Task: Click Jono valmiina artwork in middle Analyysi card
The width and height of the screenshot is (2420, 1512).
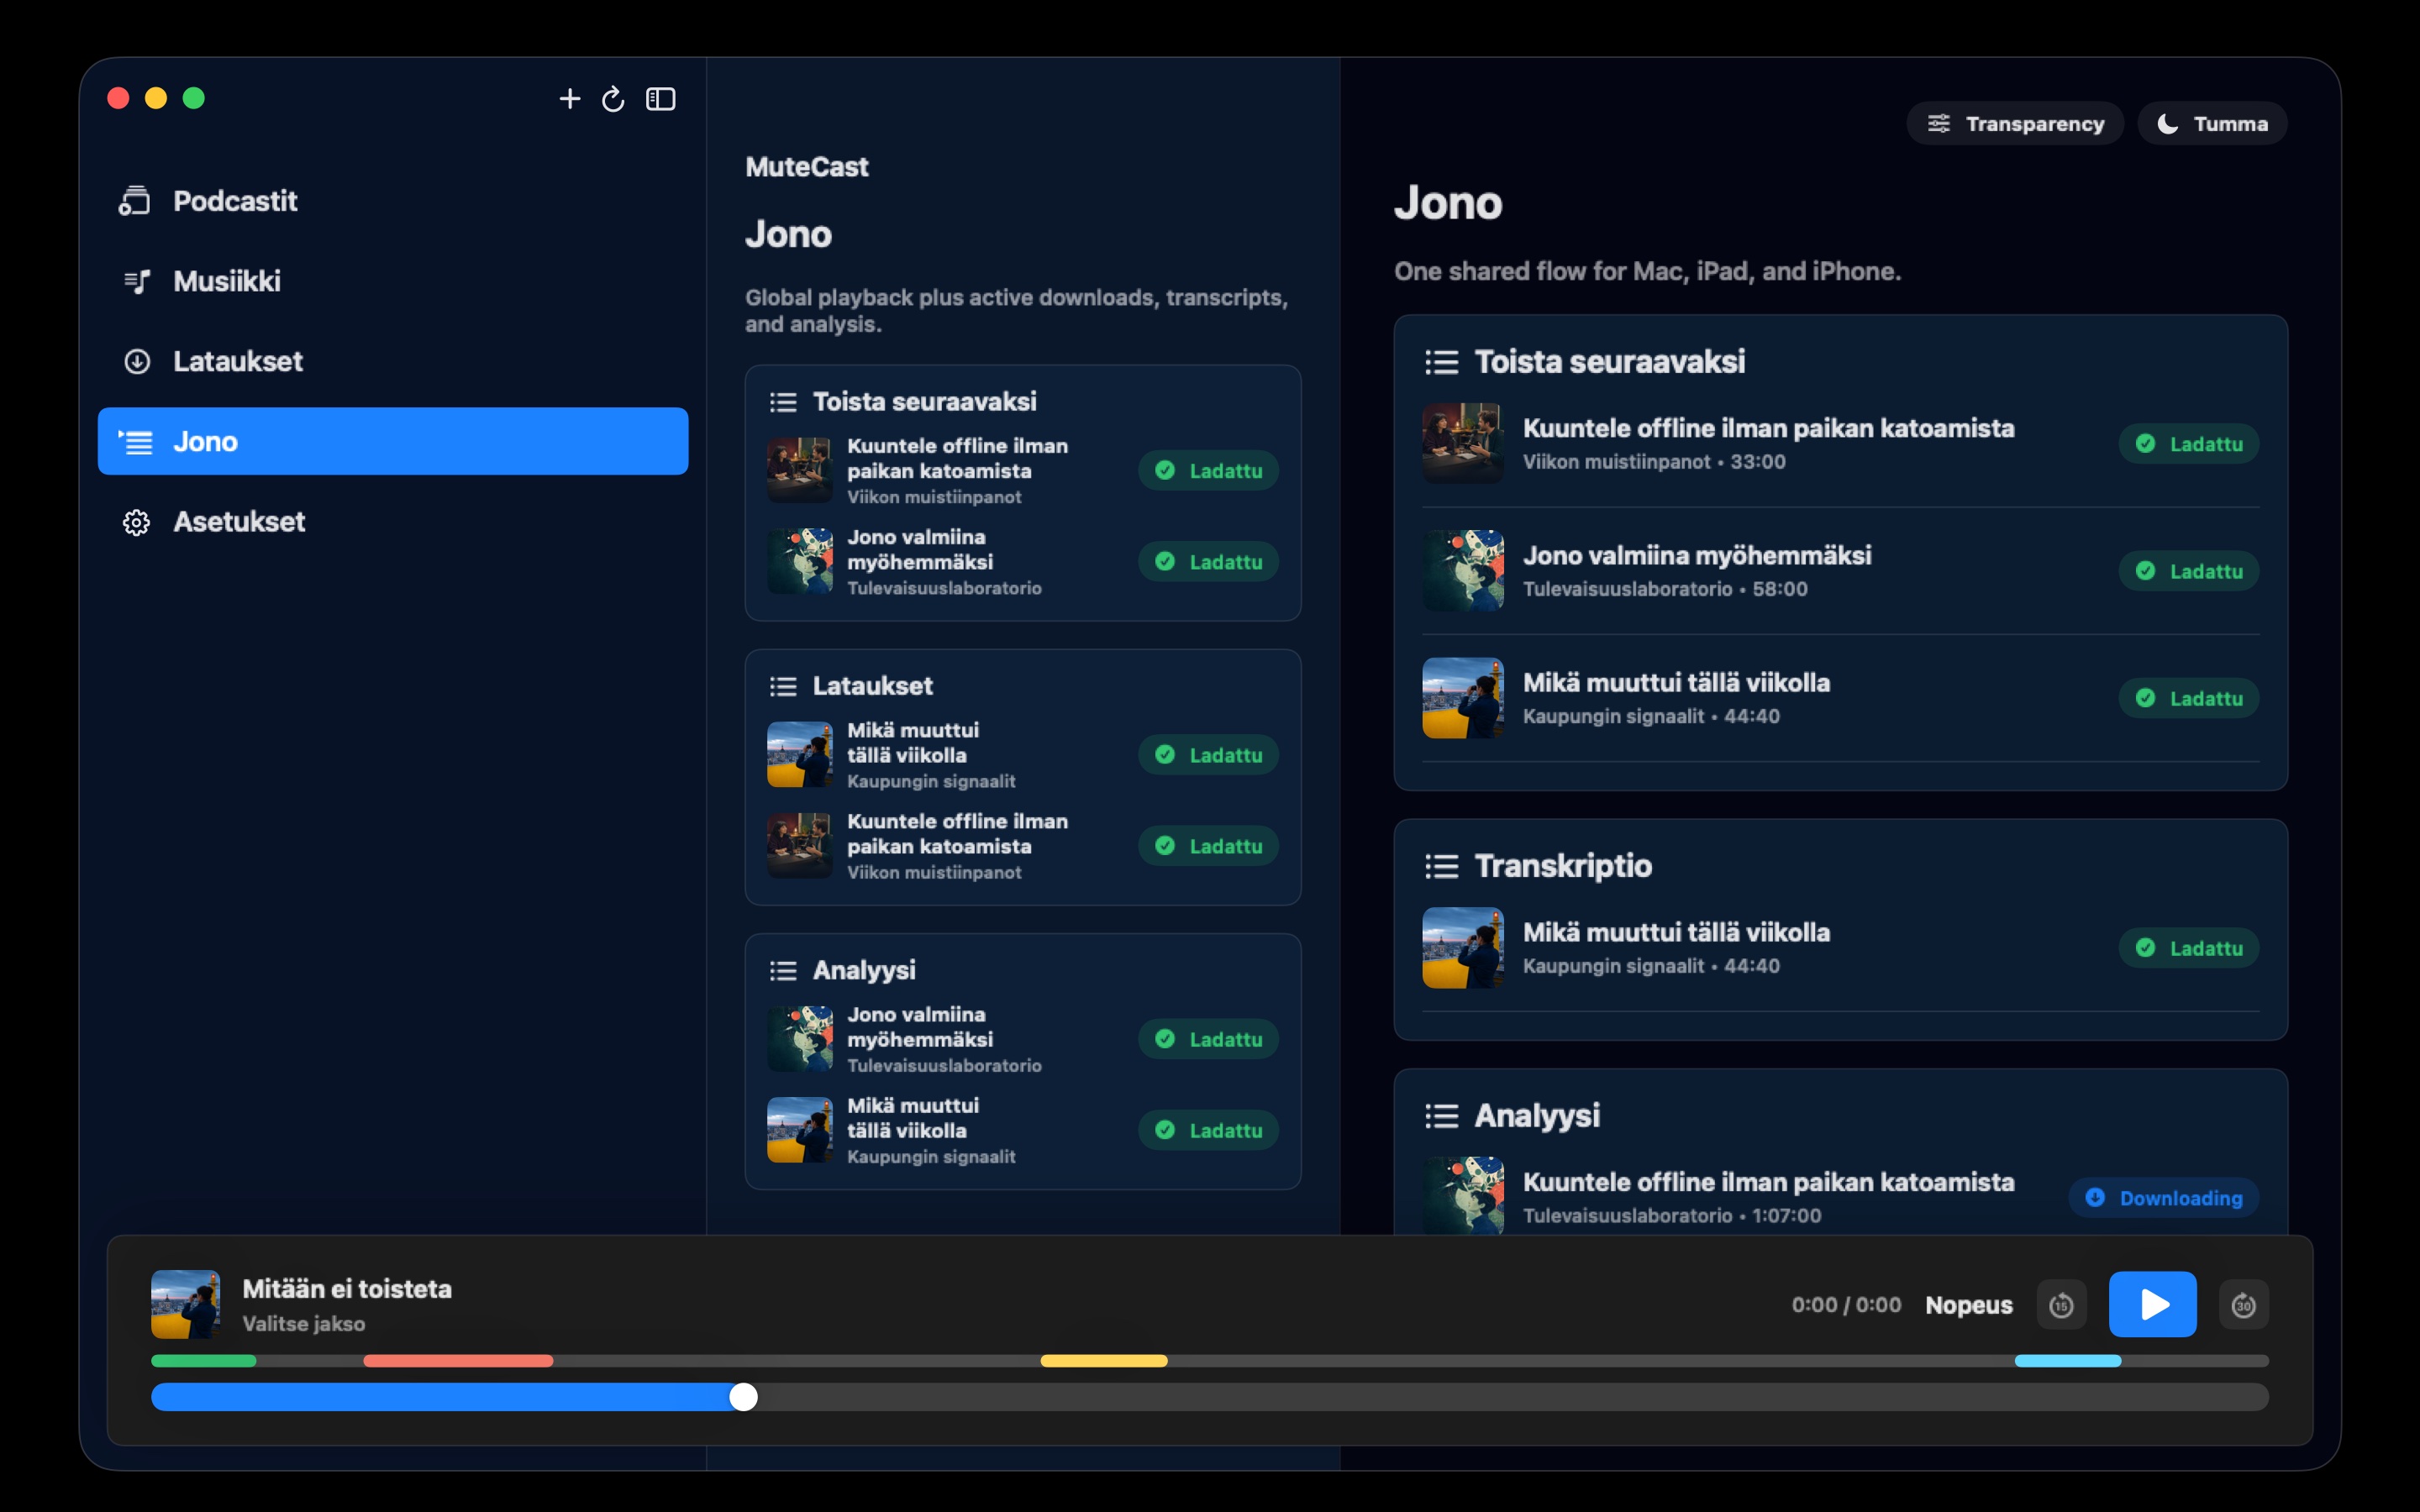Action: 799,1038
